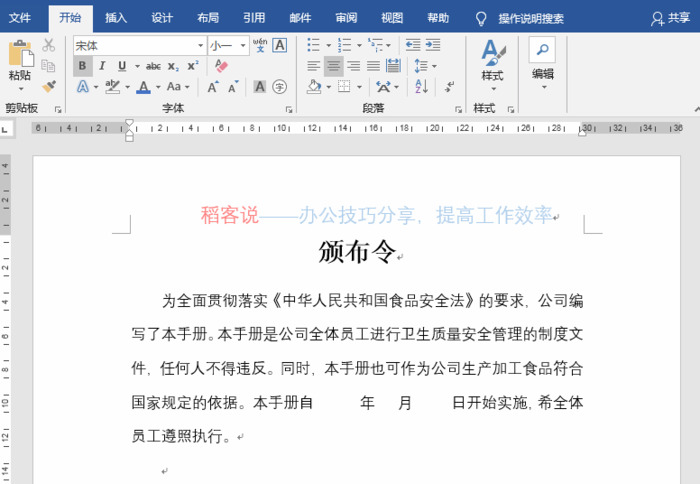
Task: Click the 共享 share button
Action: 671,18
